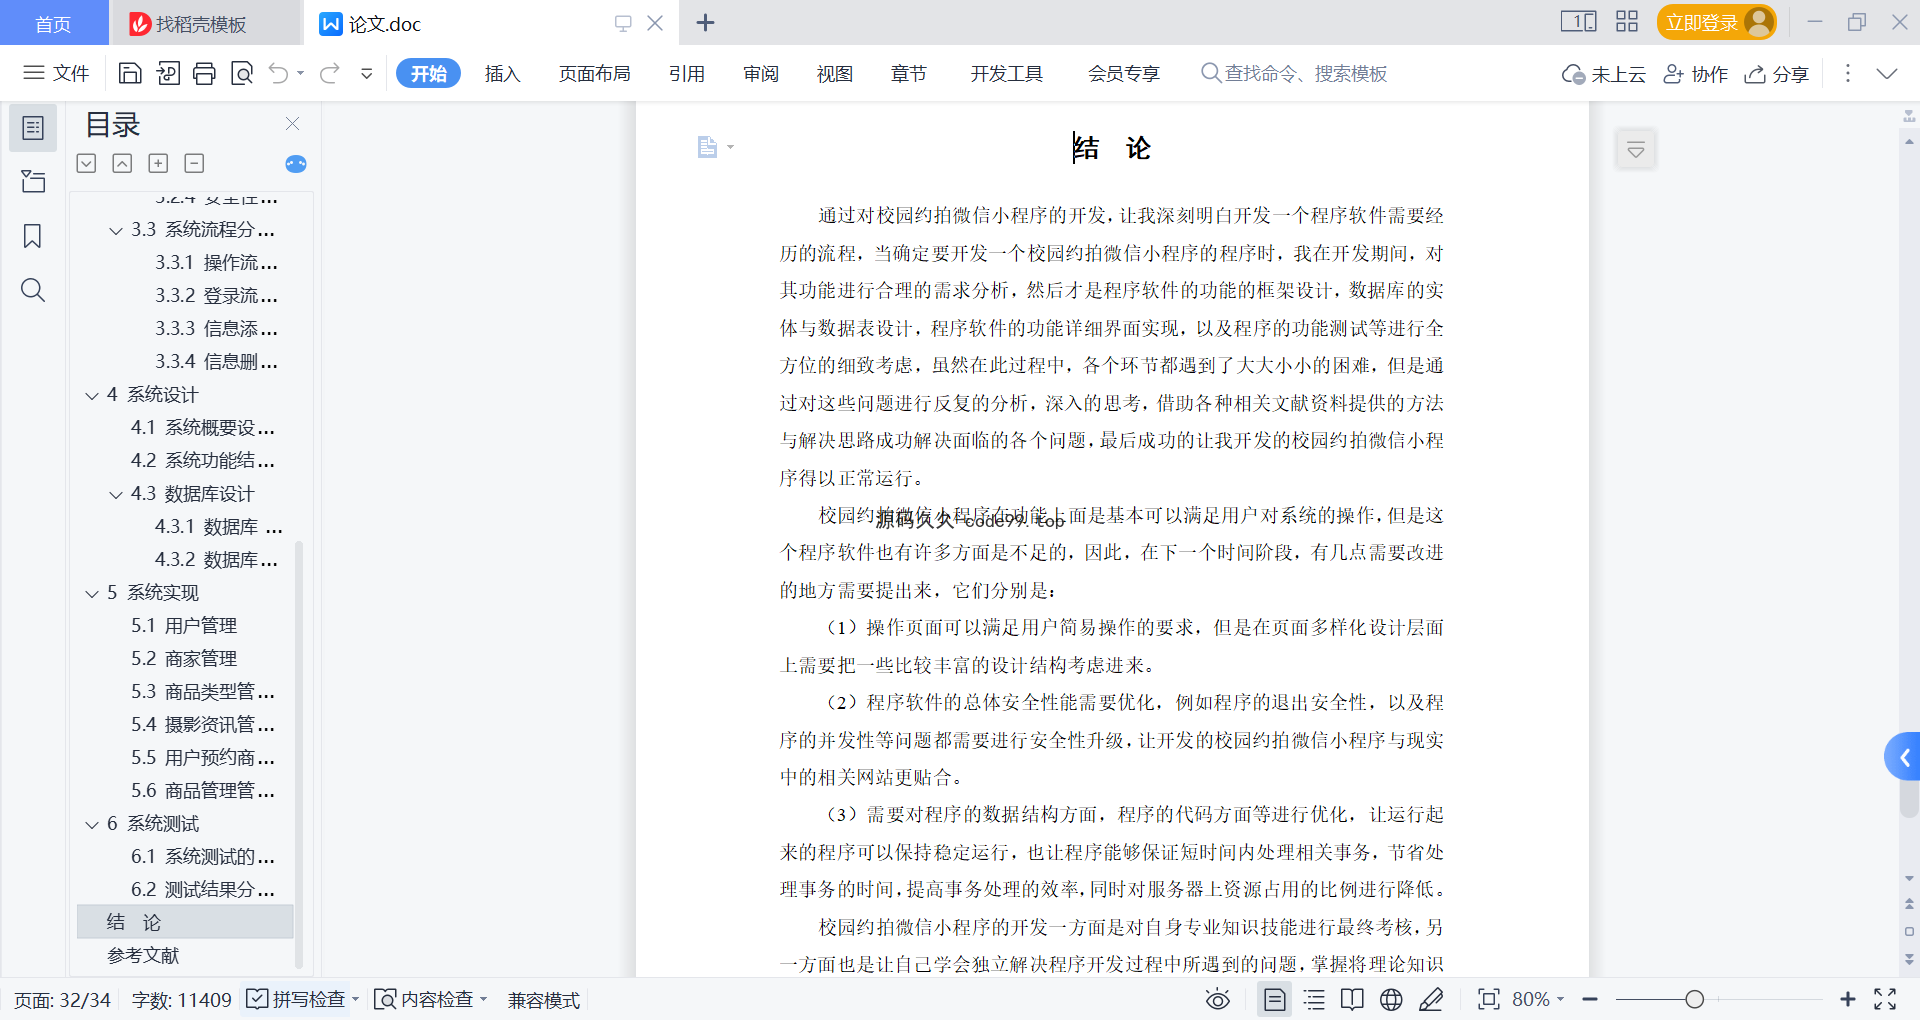Click zoom out minus button
Viewport: 1920px width, 1020px height.
1590,999
